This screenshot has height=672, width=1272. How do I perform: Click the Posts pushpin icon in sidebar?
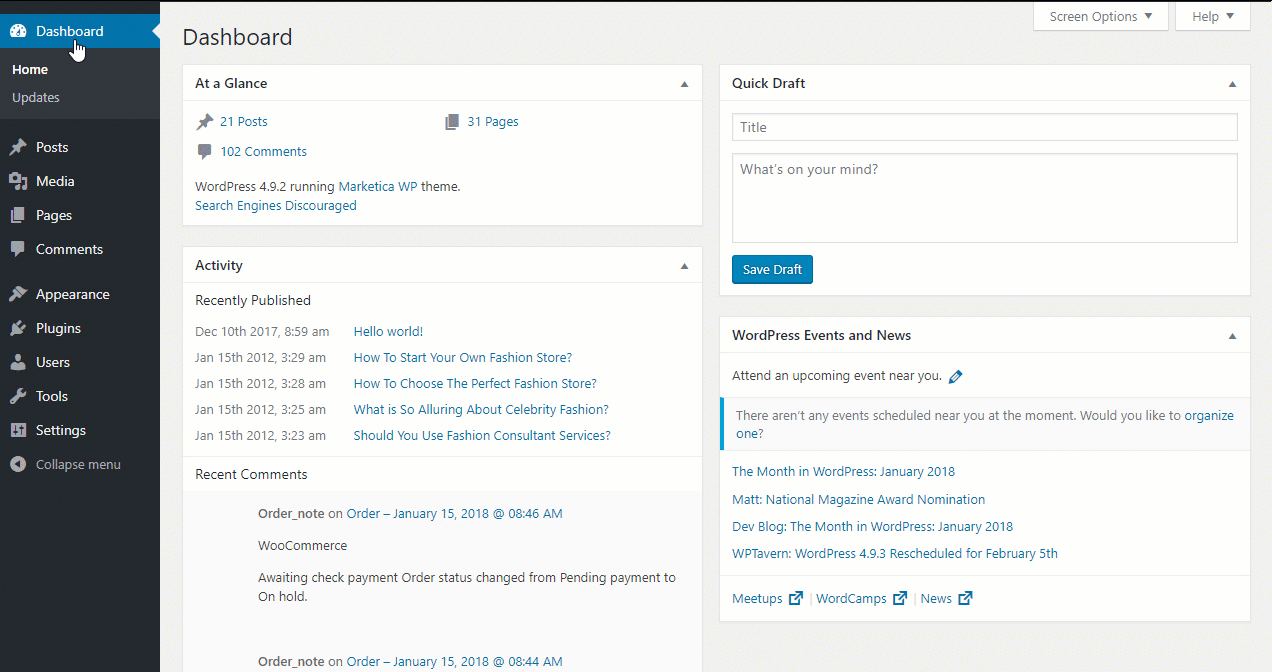pos(18,147)
